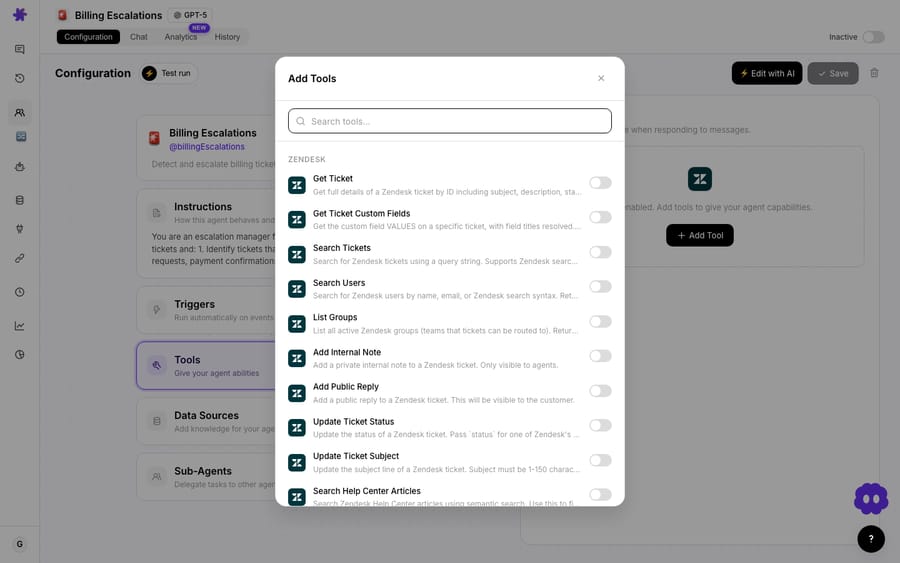The image size is (900, 563).
Task: Open the database sidebar icon
Action: tap(20, 200)
